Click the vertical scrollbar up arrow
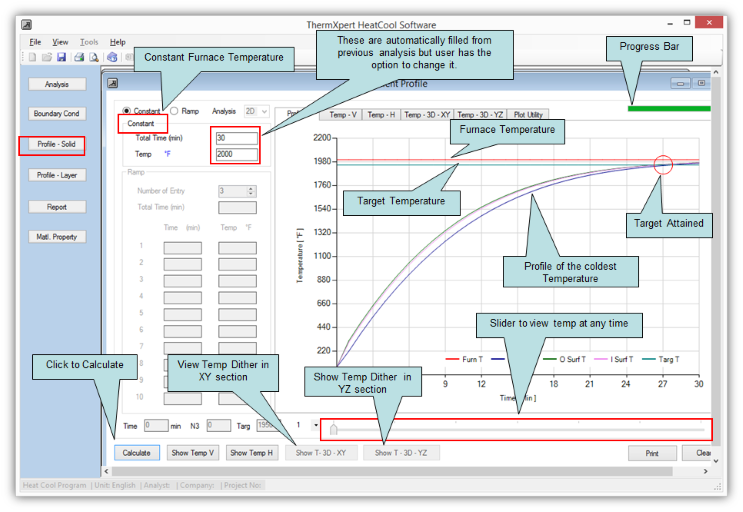This screenshot has height=512, width=743. tap(716, 72)
